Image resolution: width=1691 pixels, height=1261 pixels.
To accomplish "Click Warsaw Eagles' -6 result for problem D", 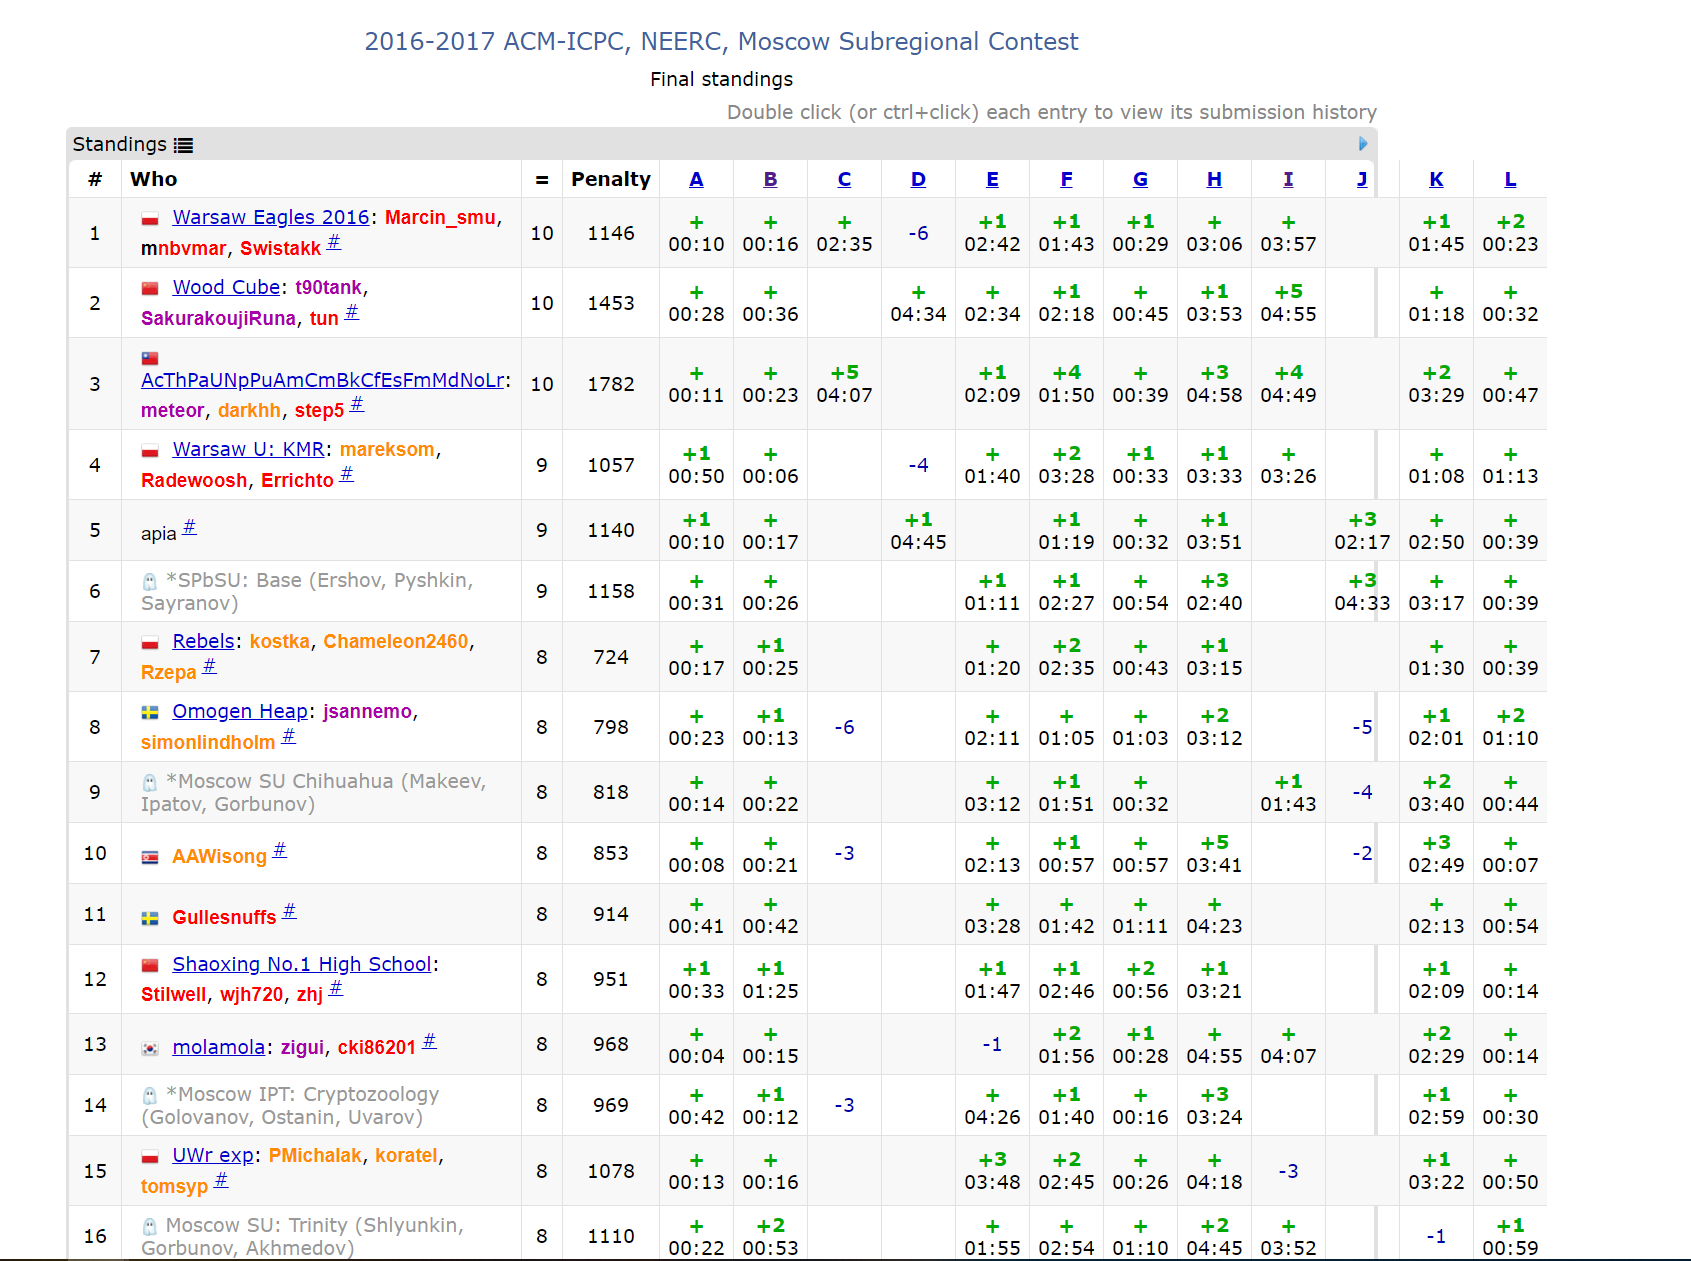I will pyautogui.click(x=918, y=233).
